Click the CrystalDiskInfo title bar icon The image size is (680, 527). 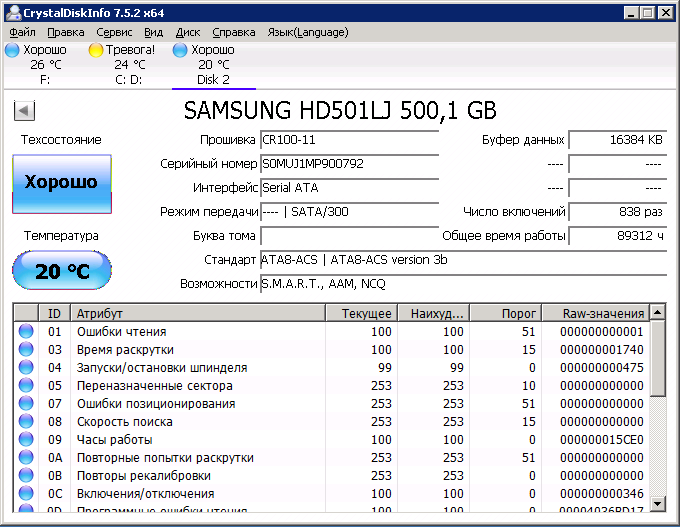click(13, 13)
